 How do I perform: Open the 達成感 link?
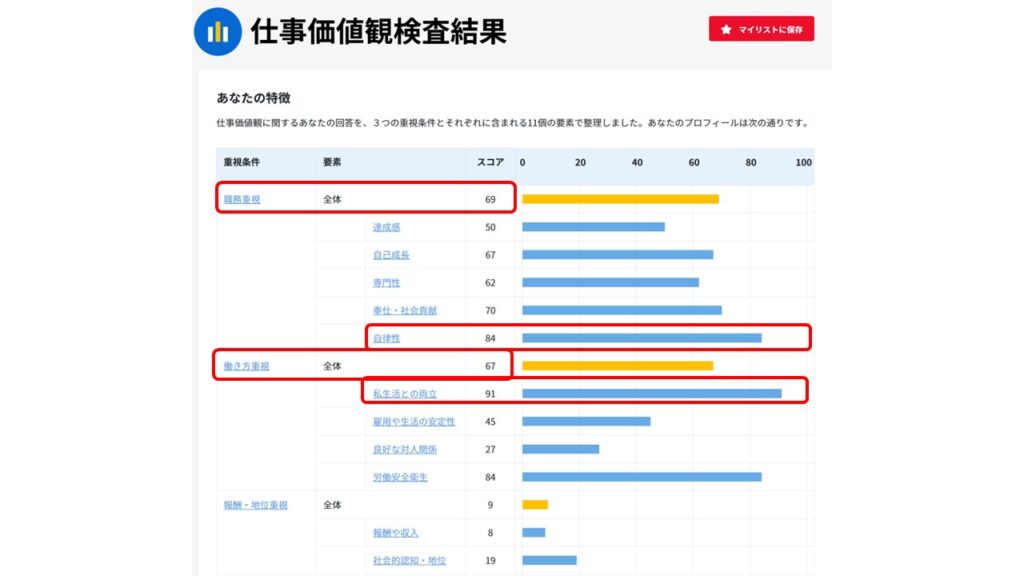(x=387, y=227)
